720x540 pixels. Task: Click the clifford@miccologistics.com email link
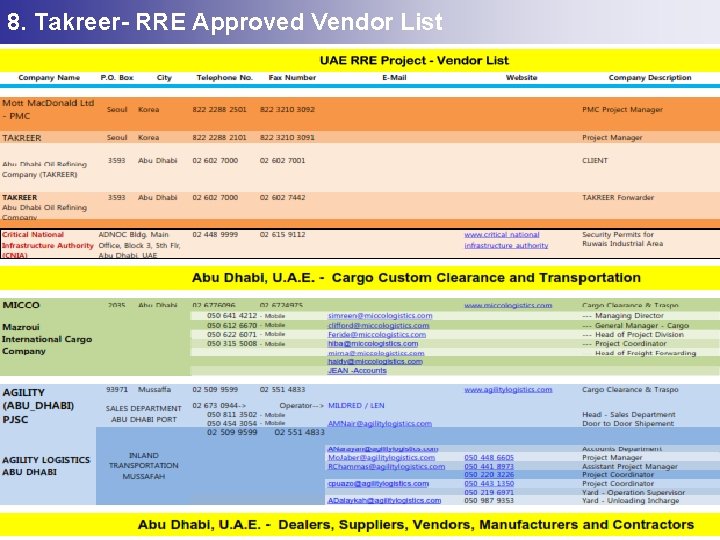click(x=378, y=326)
